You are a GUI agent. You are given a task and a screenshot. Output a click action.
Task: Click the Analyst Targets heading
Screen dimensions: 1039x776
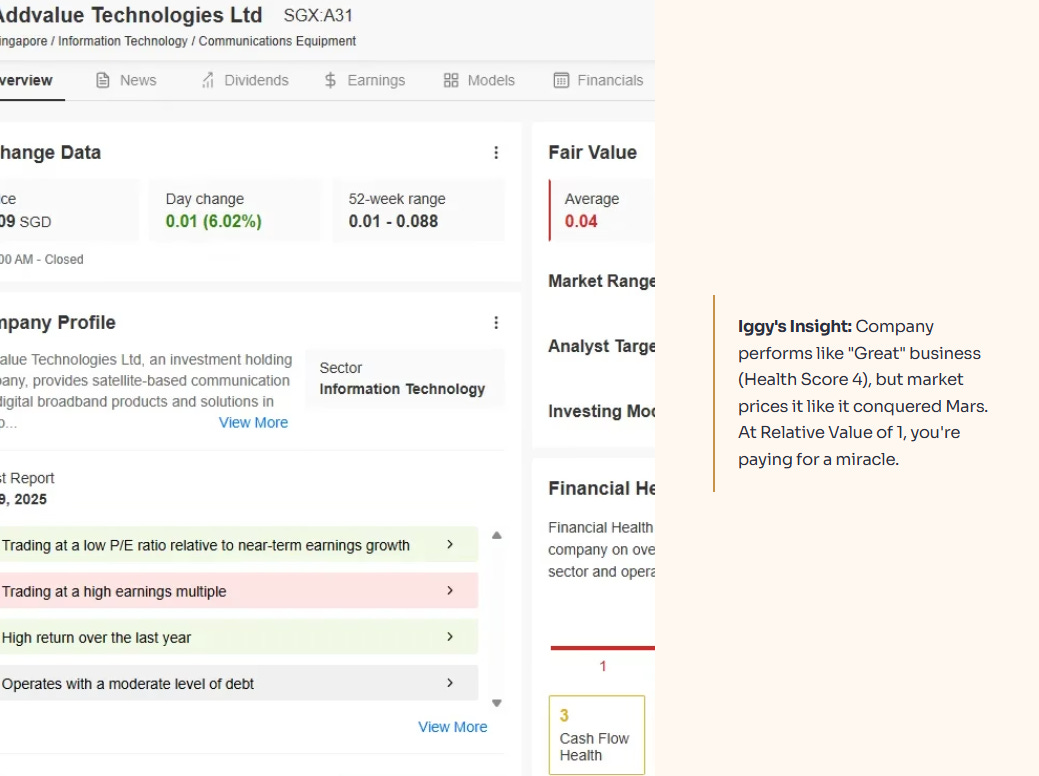pyautogui.click(x=602, y=346)
